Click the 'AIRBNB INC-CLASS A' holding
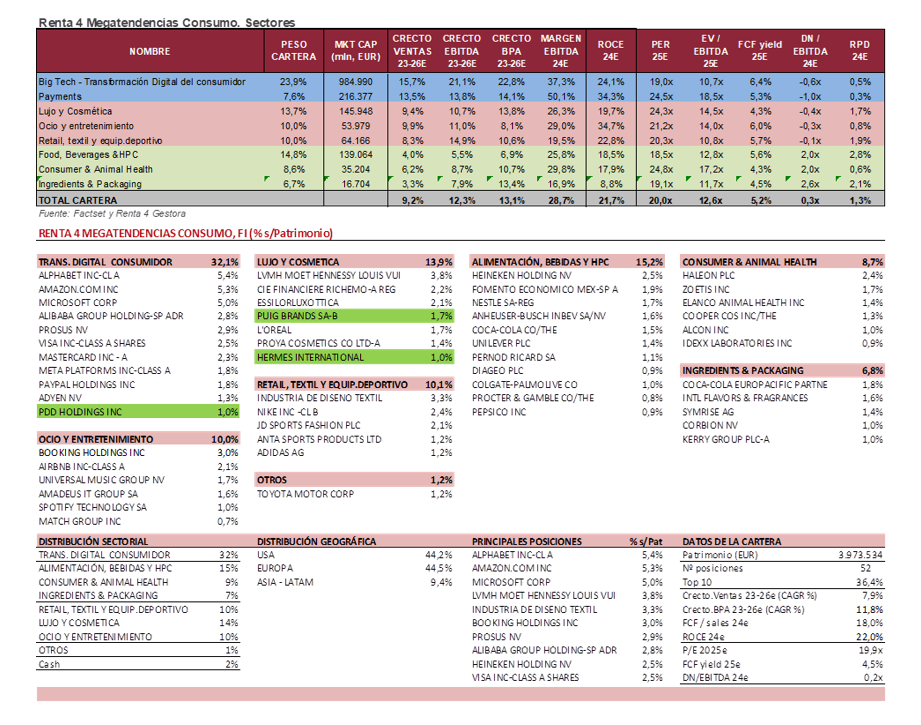The height and width of the screenshot is (725, 921). [x=82, y=466]
